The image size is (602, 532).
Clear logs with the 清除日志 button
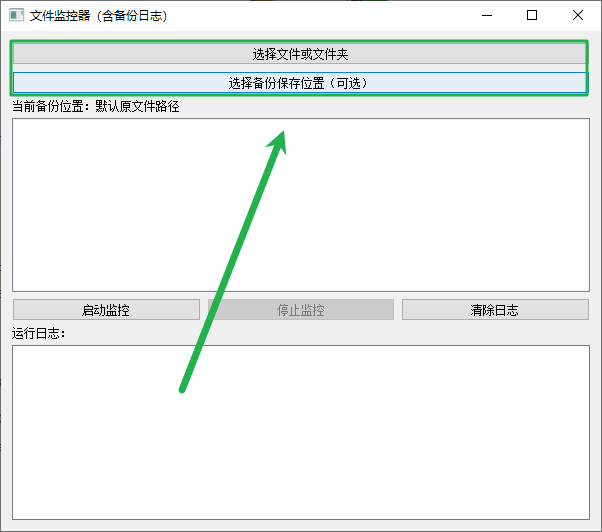pos(494,310)
